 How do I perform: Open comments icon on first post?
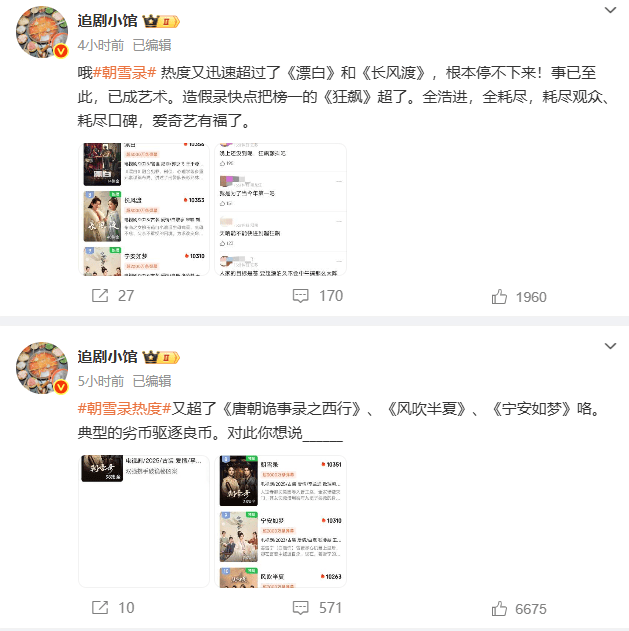301,296
